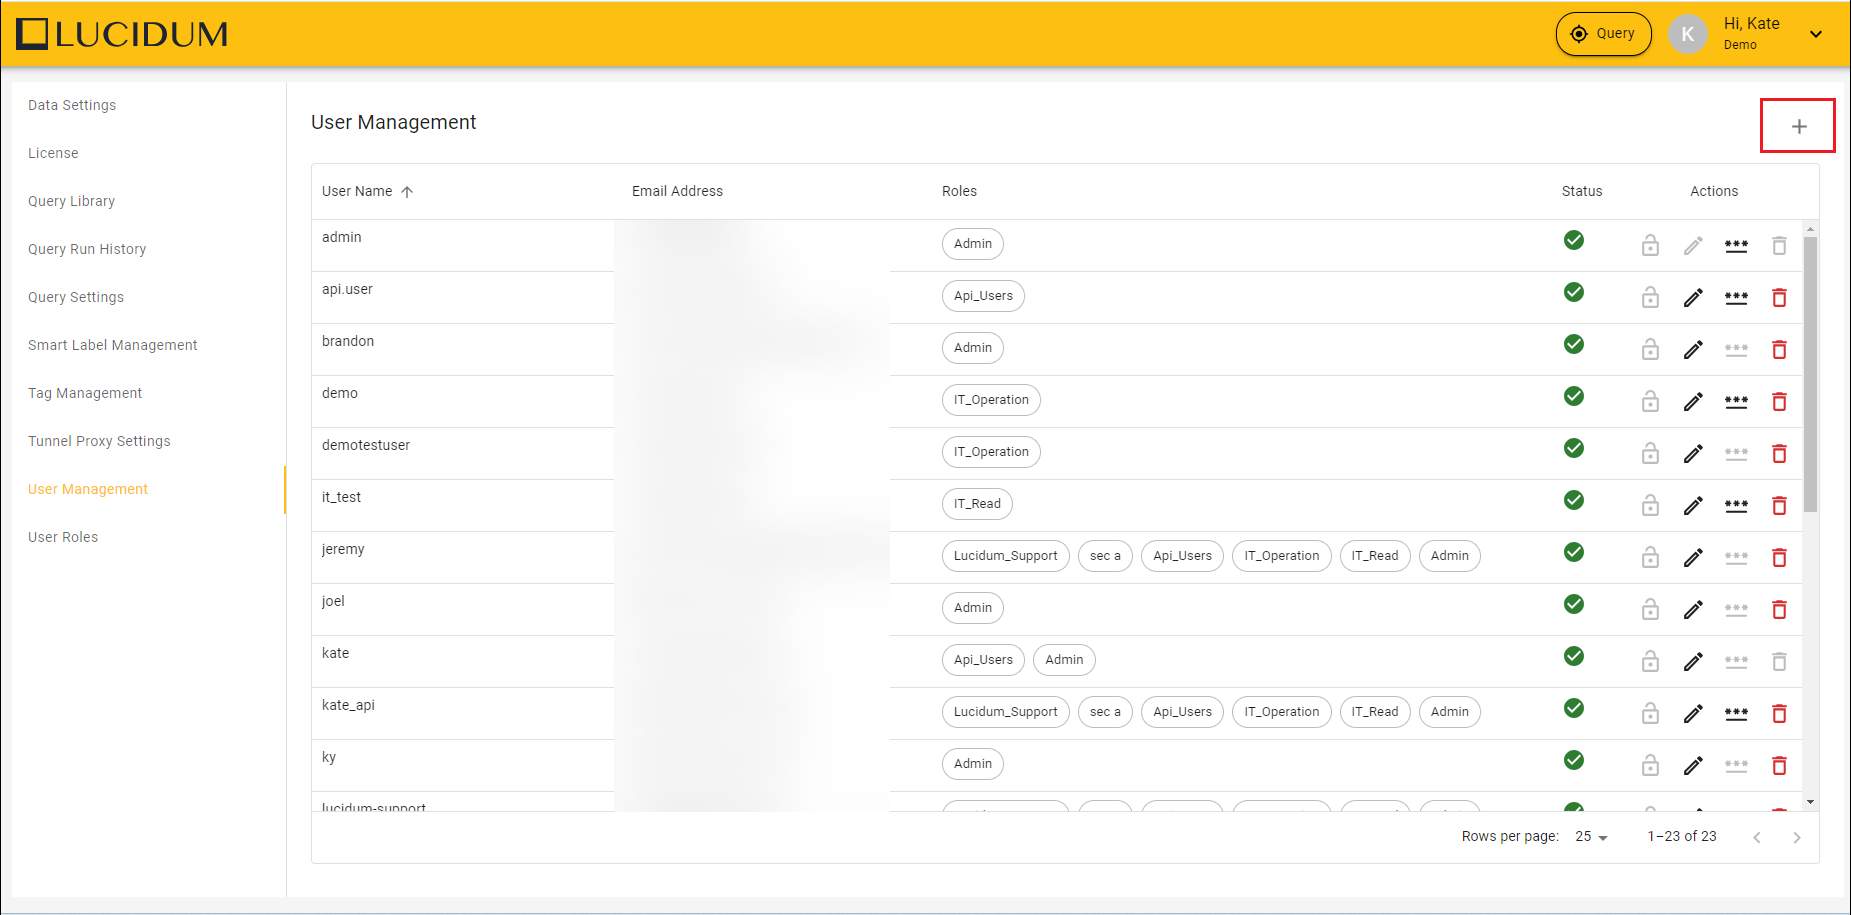Open User Roles page
The image size is (1851, 915).
pyautogui.click(x=63, y=537)
